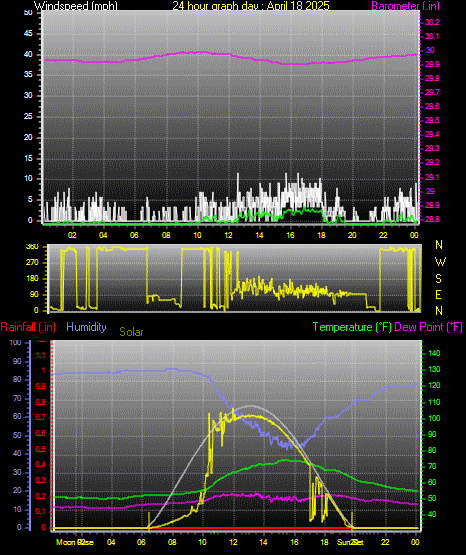Click the N compass label at top
Image resolution: width=466 pixels, height=555 pixels.
pos(439,245)
